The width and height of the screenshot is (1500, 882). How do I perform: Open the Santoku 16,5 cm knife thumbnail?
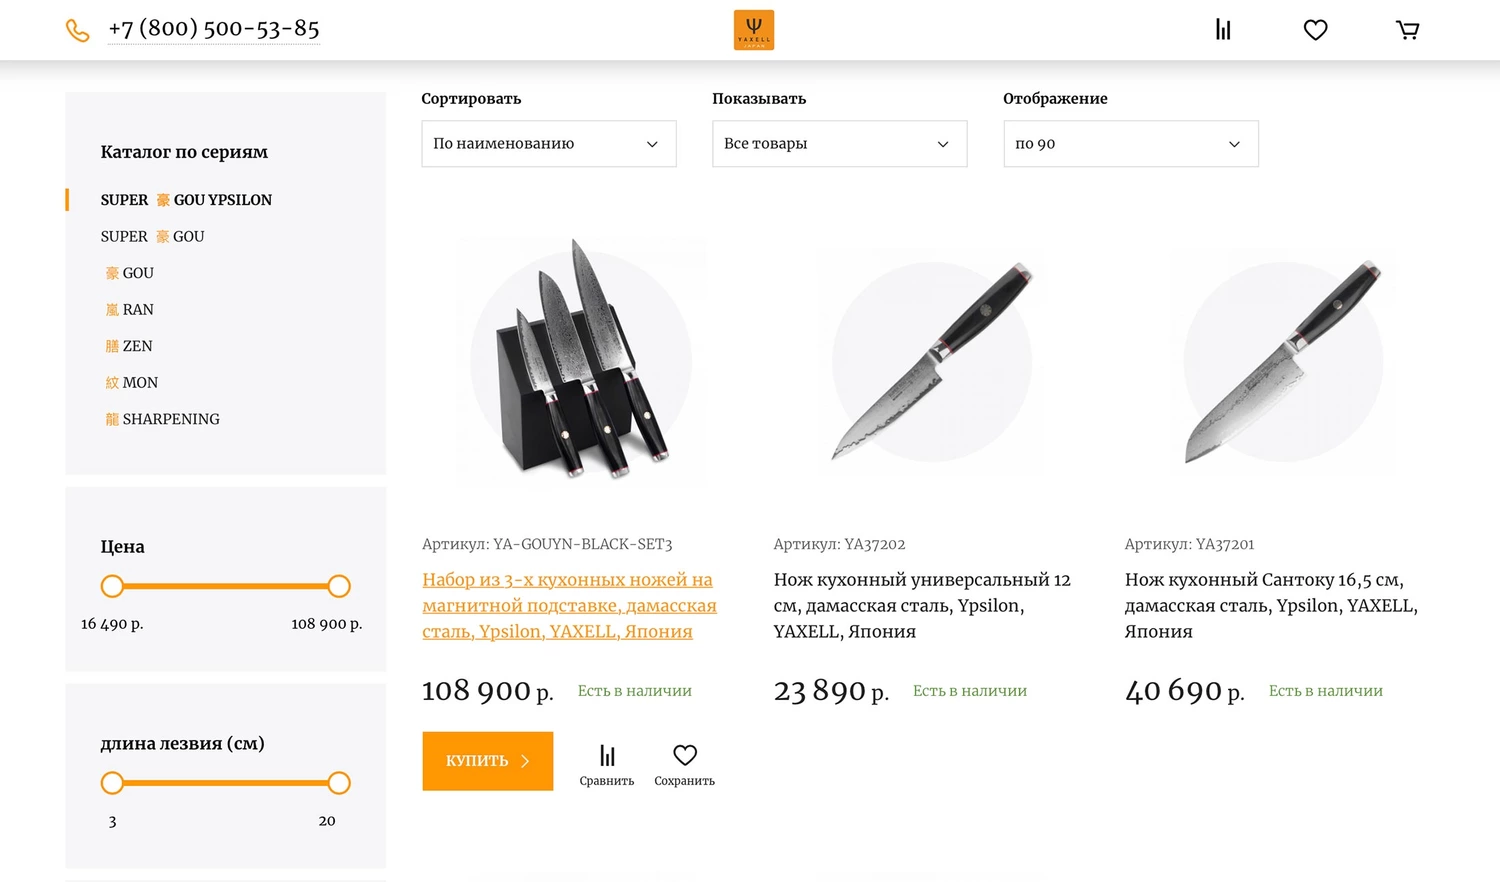[1283, 362]
